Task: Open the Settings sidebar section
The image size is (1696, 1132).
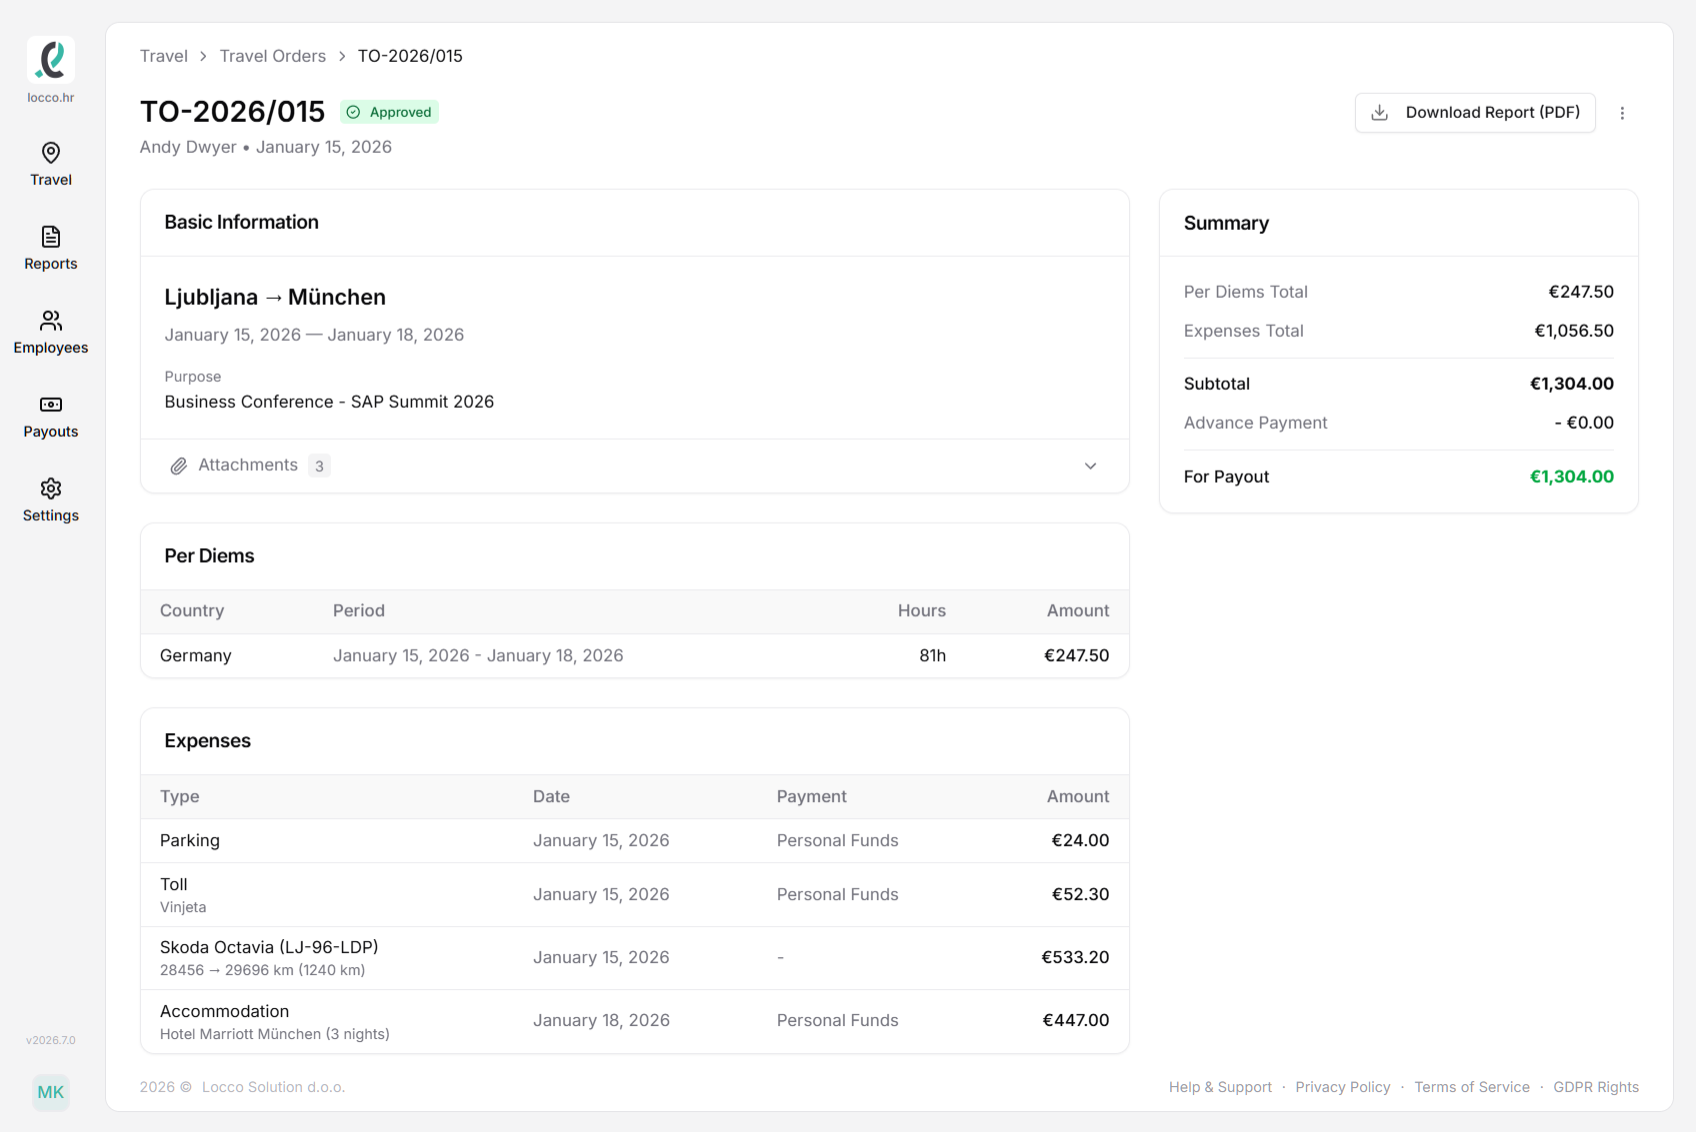Action: pos(51,501)
